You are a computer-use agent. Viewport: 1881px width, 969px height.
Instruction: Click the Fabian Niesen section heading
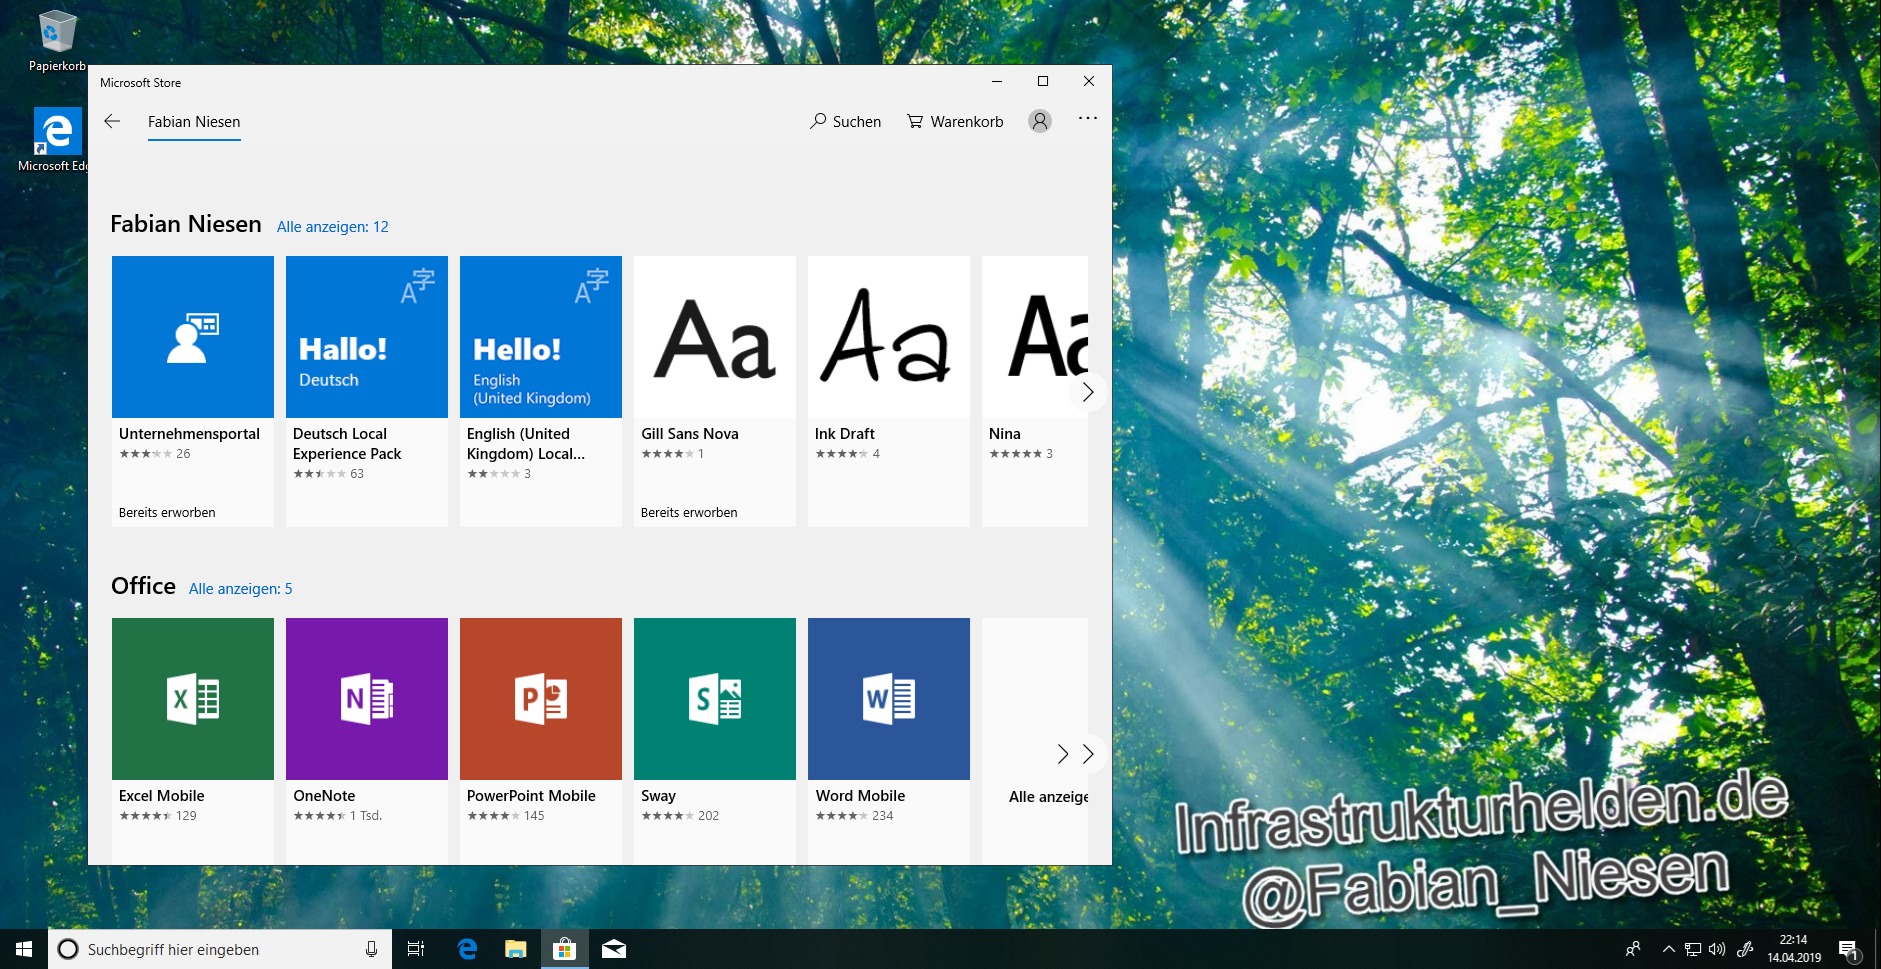coord(186,224)
